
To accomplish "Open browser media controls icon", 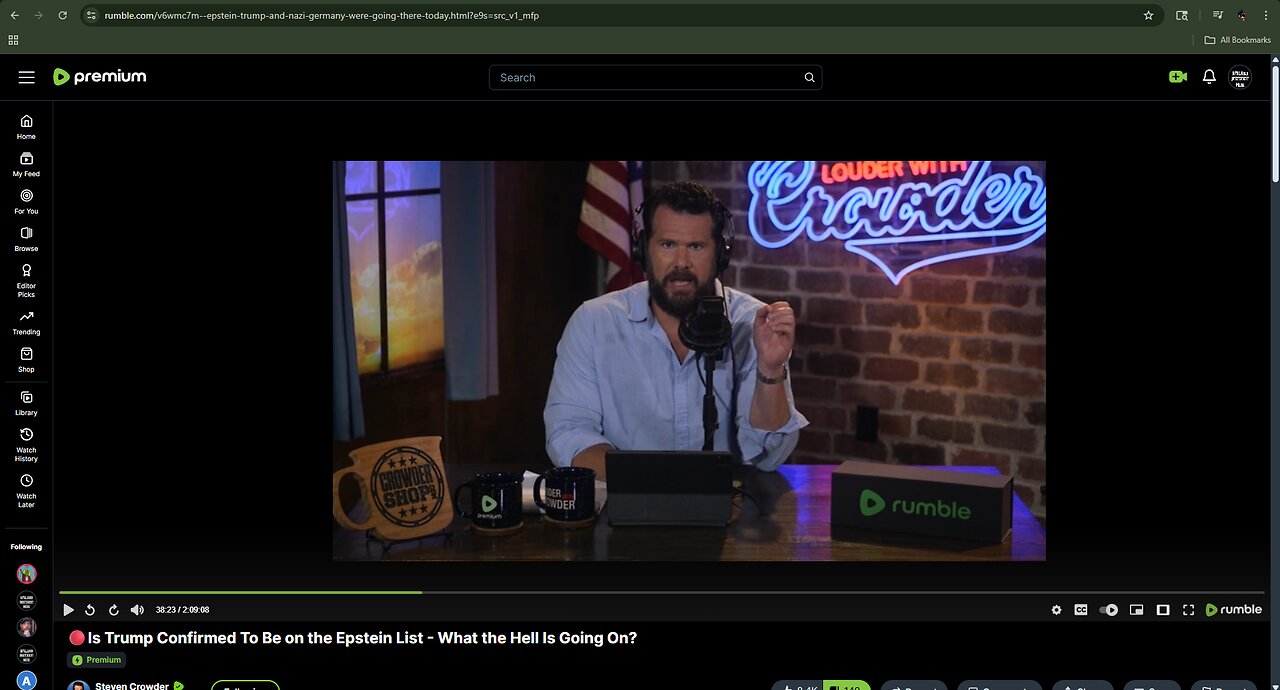I will (1218, 16).
